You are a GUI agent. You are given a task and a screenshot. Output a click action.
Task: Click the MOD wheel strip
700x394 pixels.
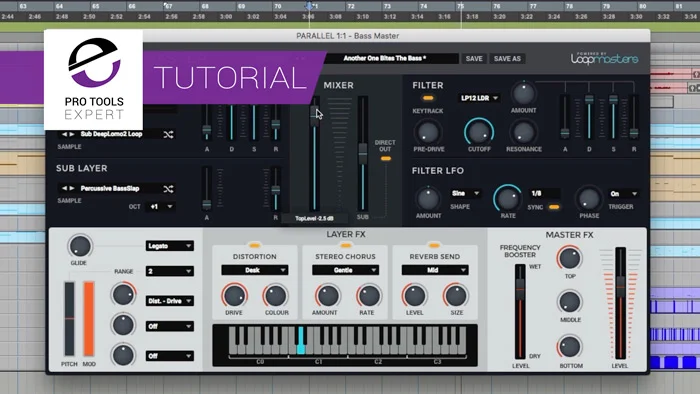(89, 319)
